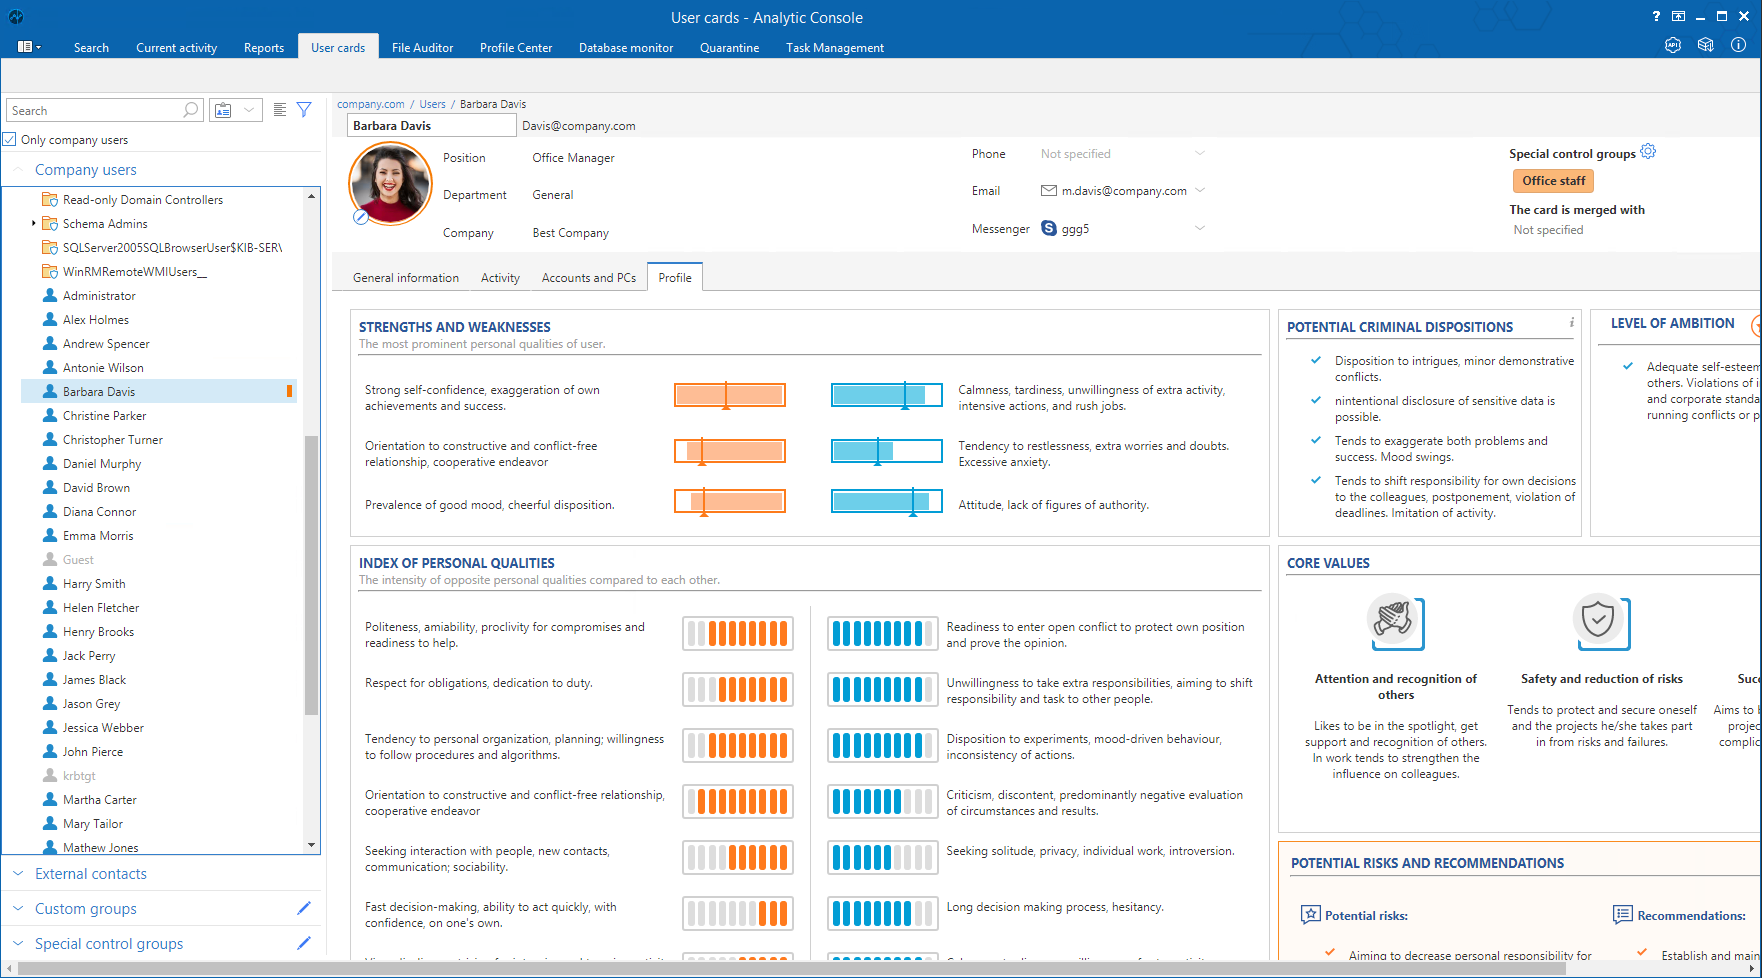This screenshot has height=978, width=1762.
Task: Click the edit pencil on Barbara's photo
Action: coord(361,217)
